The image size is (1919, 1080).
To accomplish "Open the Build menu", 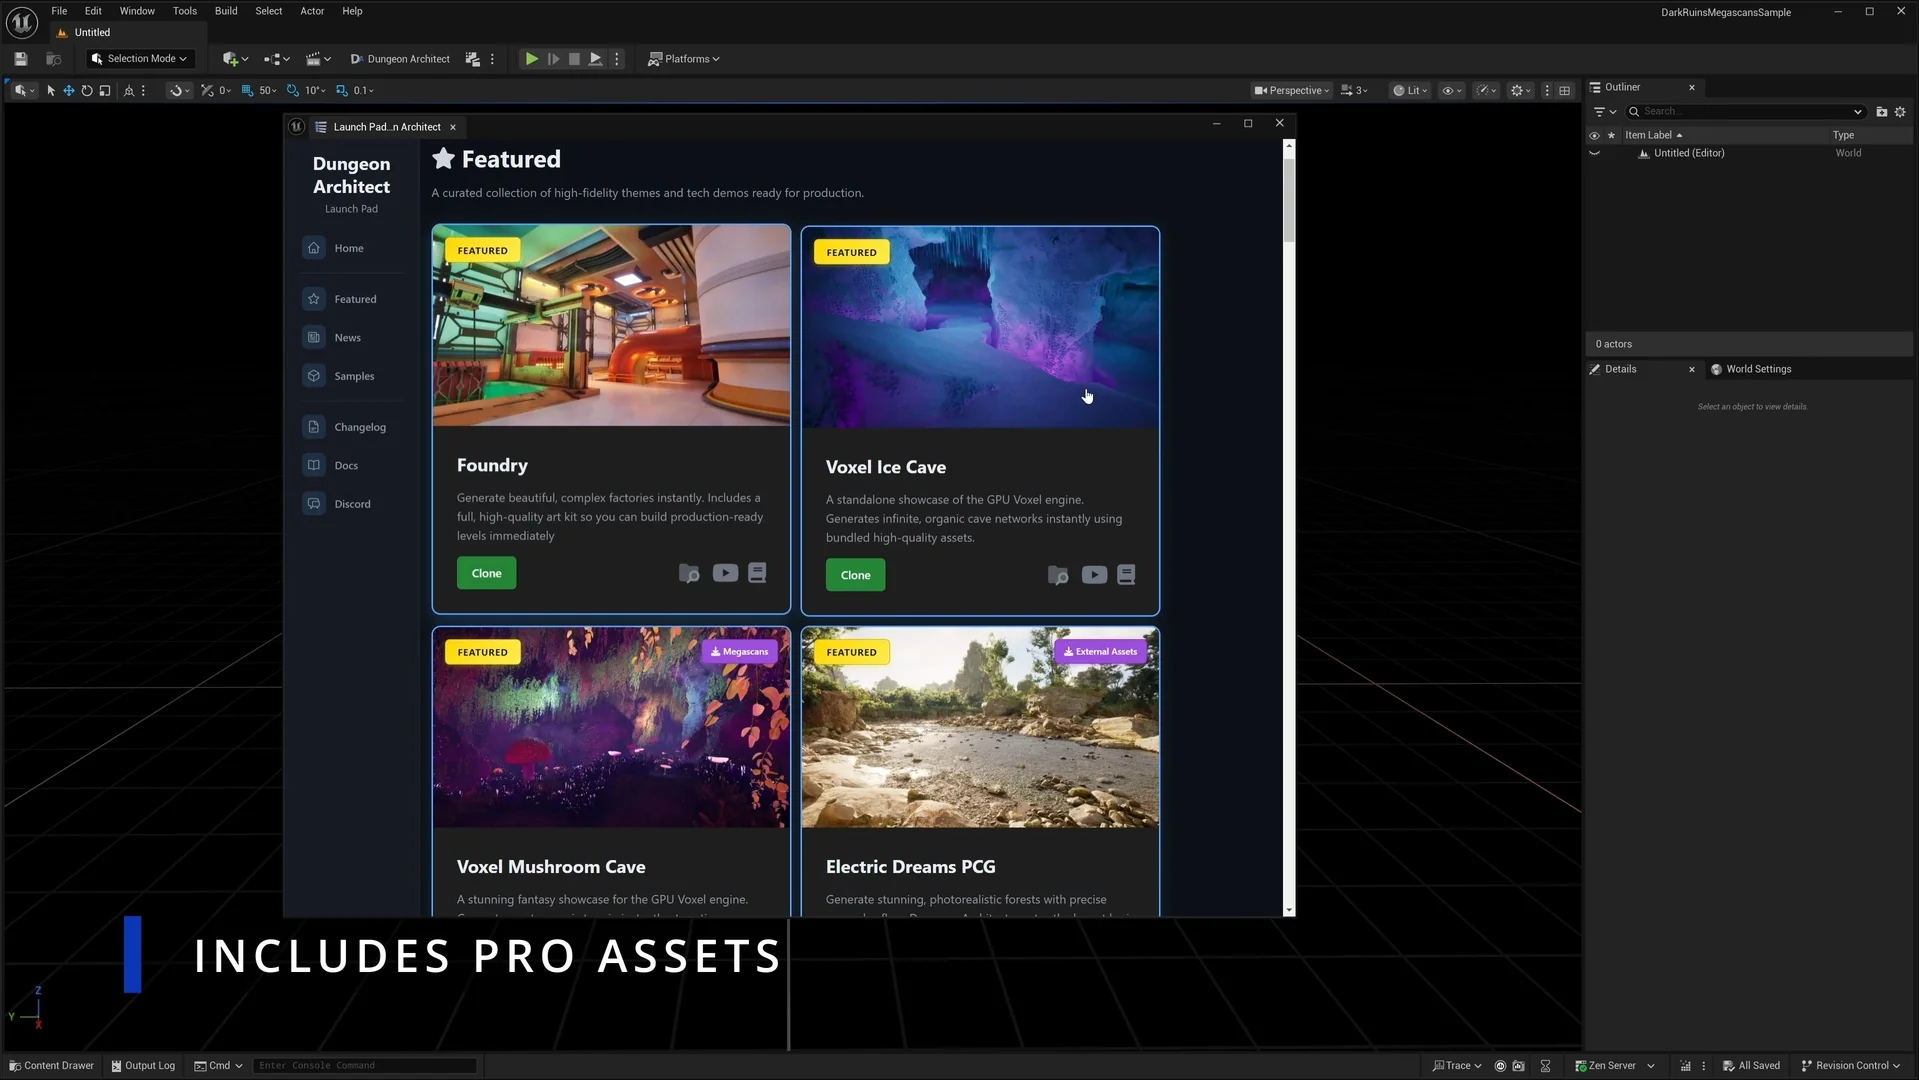I will 226,11.
